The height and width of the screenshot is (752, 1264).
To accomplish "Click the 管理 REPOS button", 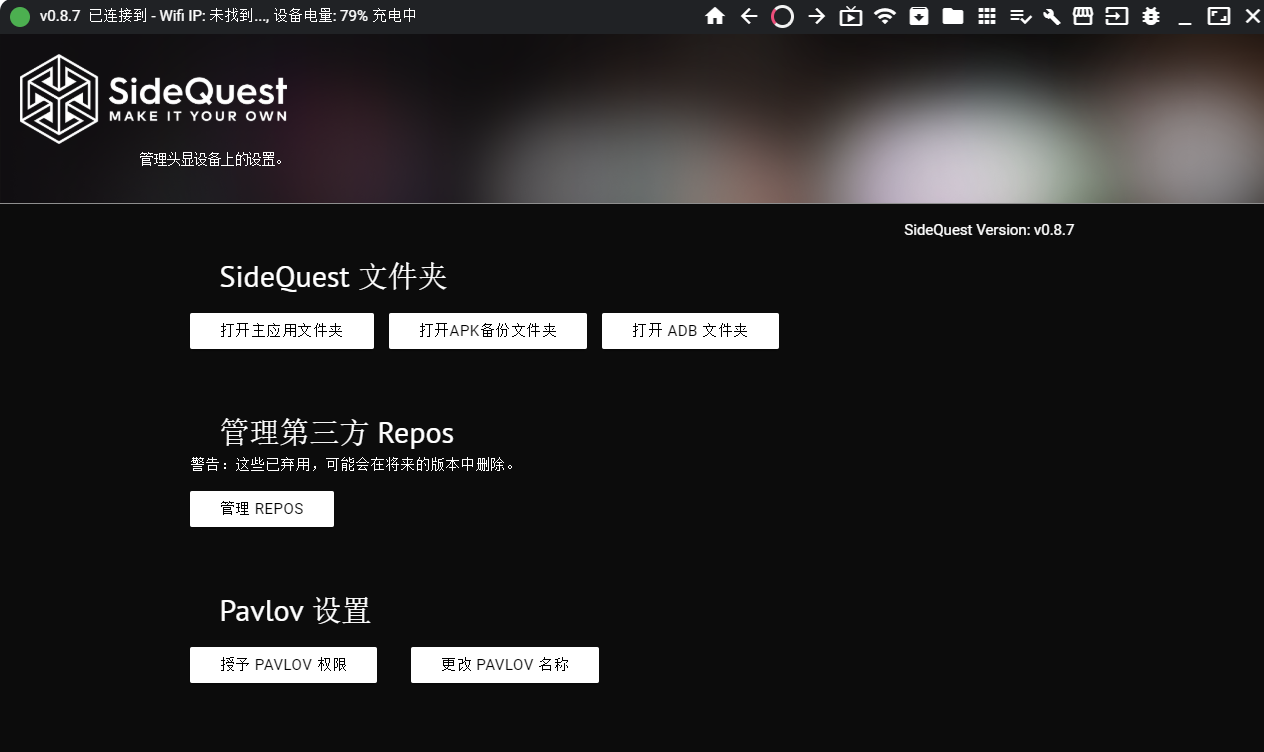I will point(262,509).
